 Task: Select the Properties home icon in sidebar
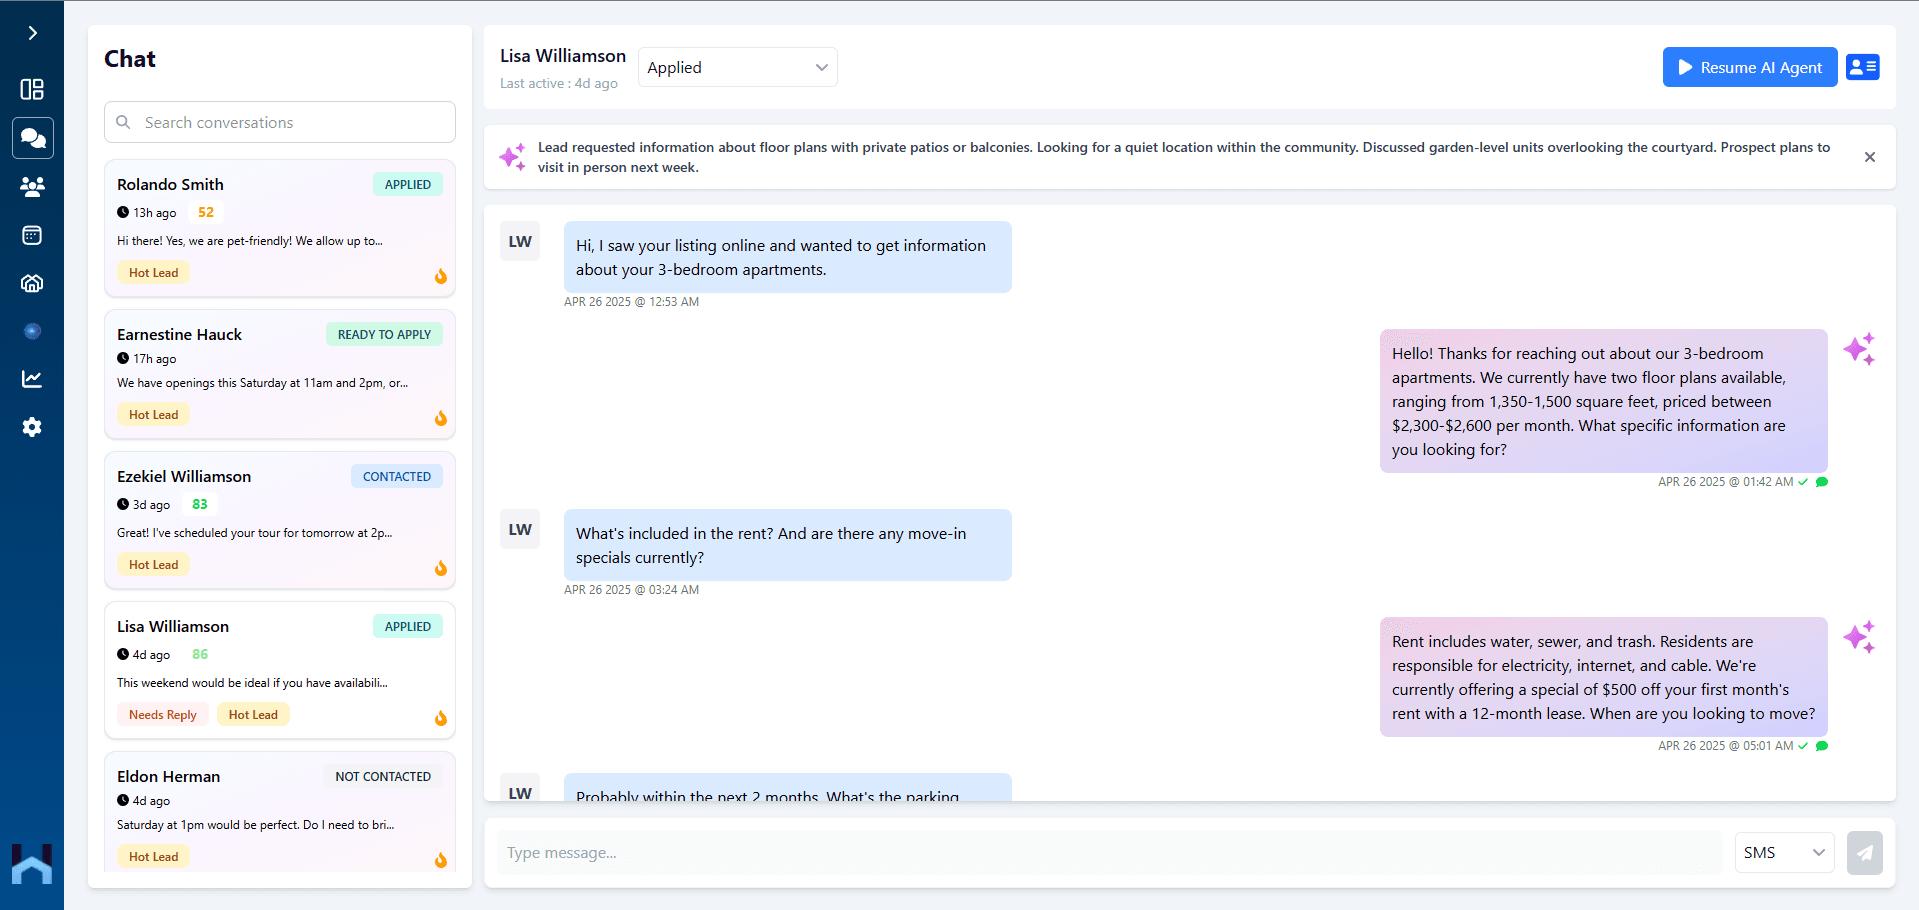[x=32, y=283]
